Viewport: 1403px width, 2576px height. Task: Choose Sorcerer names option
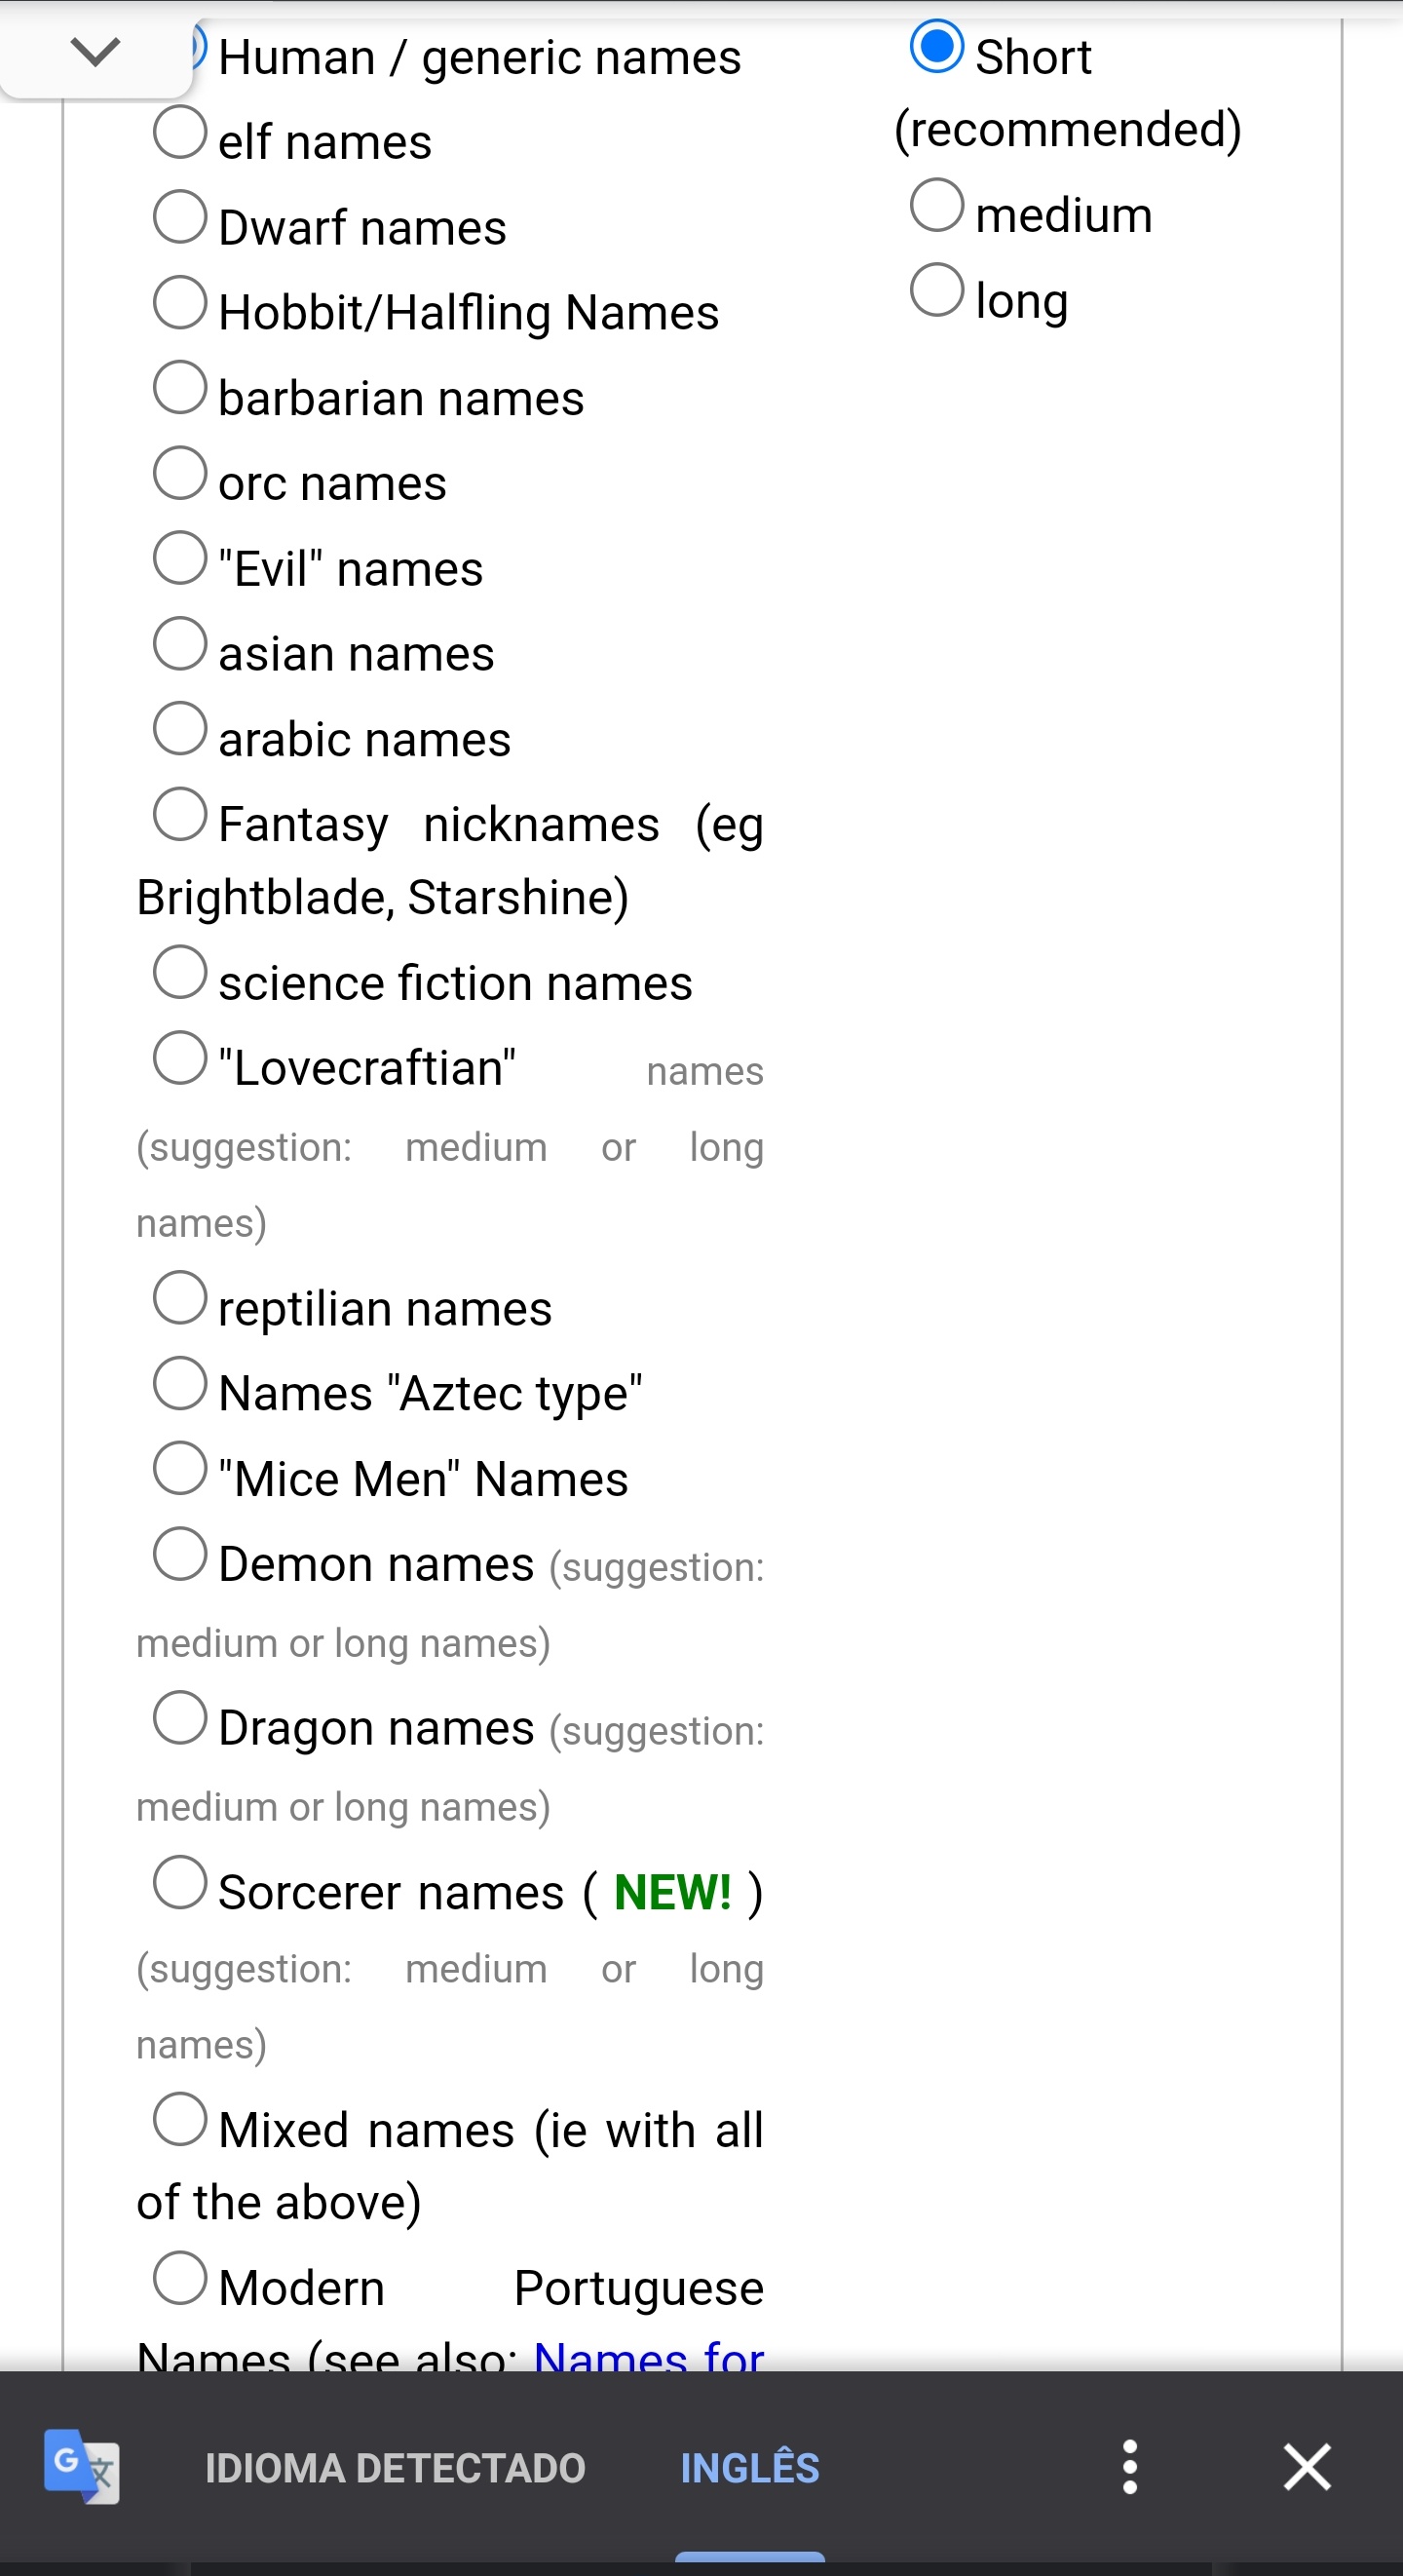(180, 1882)
